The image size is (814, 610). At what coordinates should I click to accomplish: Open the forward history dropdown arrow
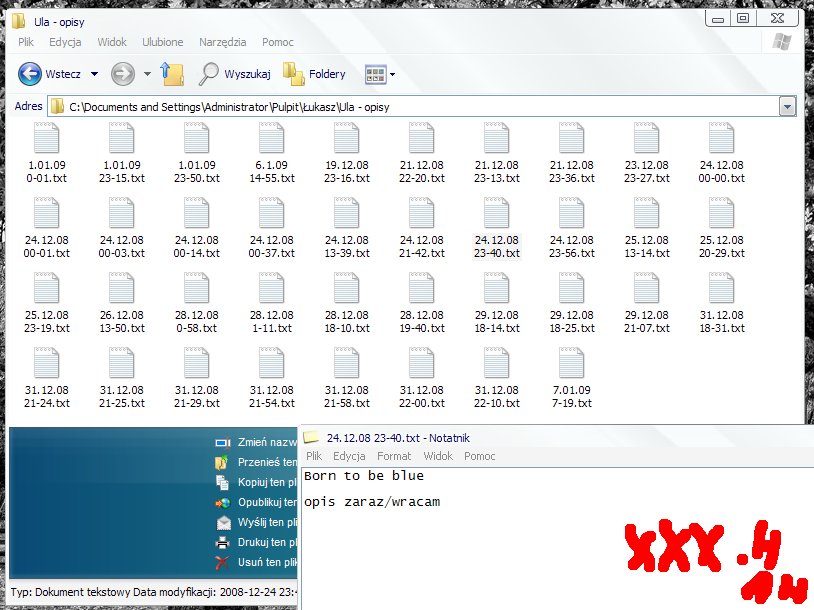(147, 74)
